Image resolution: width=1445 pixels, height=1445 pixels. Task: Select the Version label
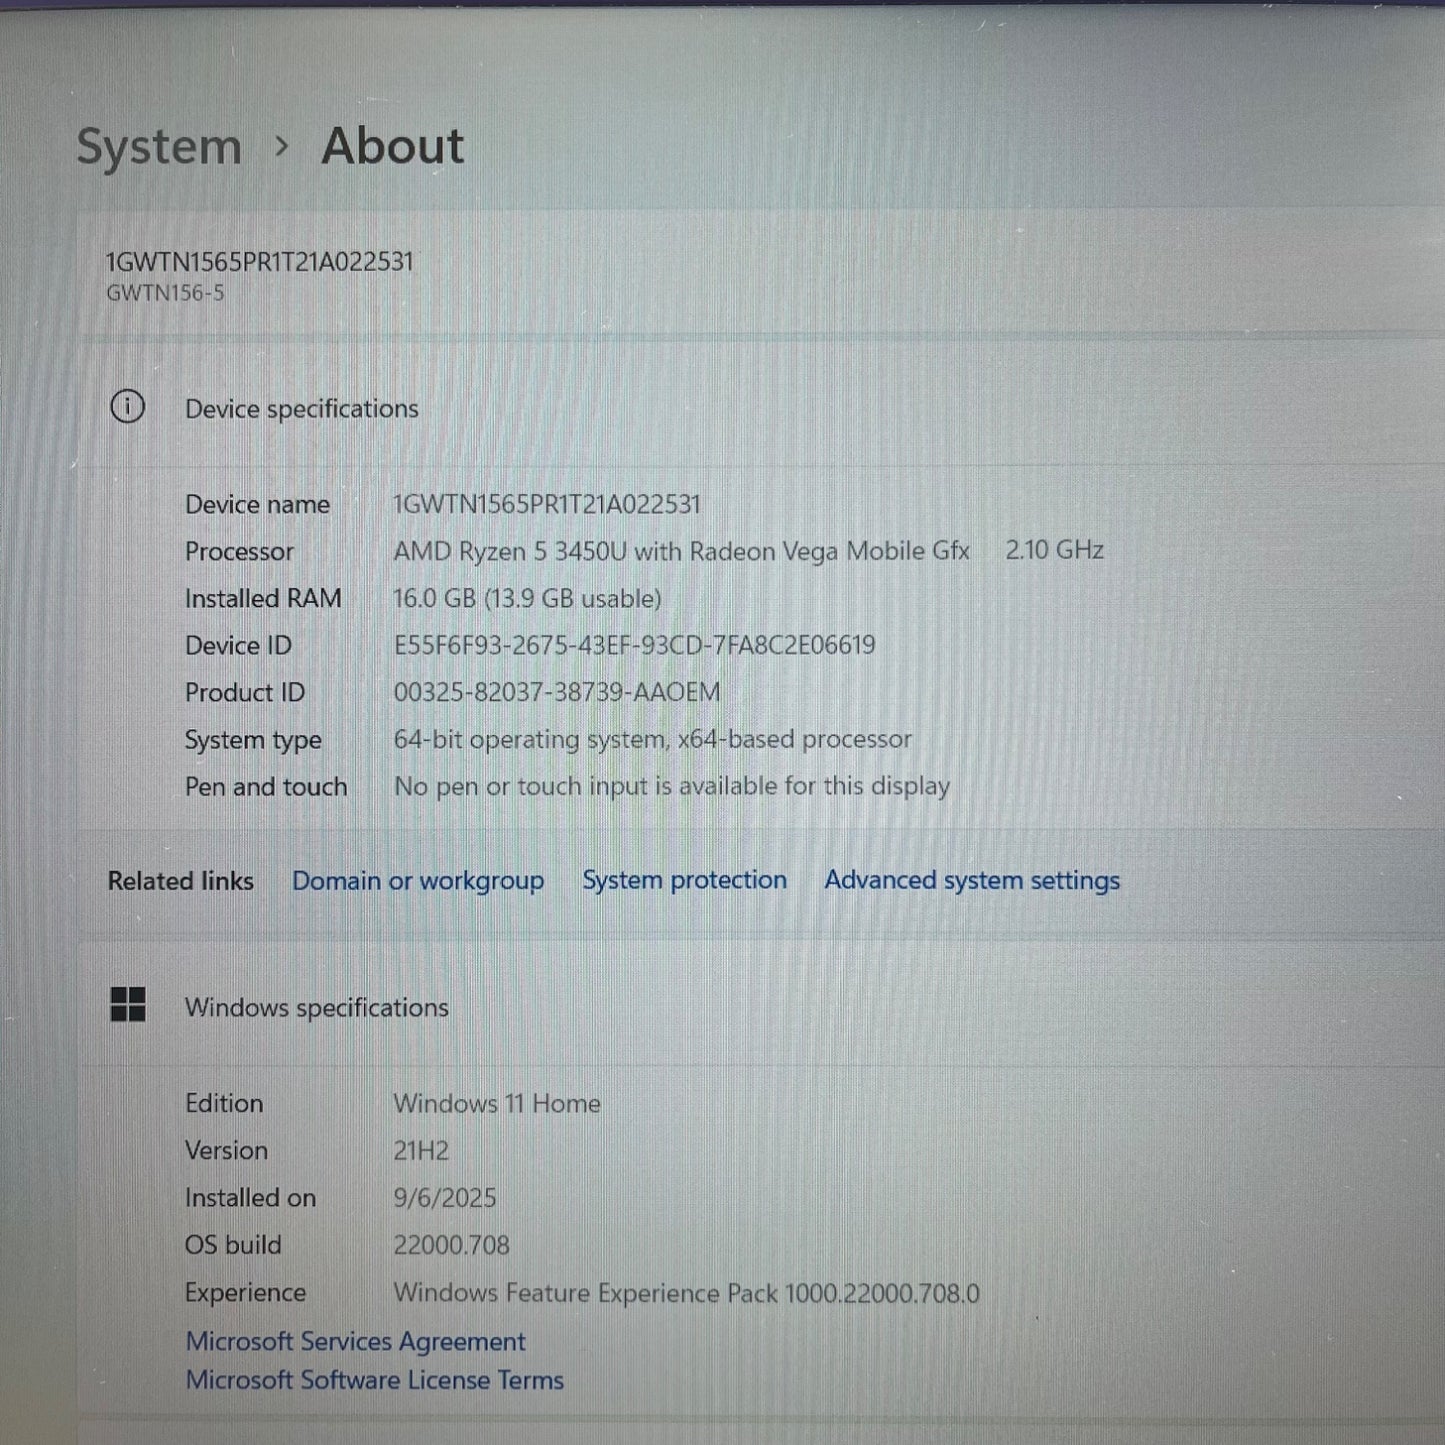click(226, 1150)
